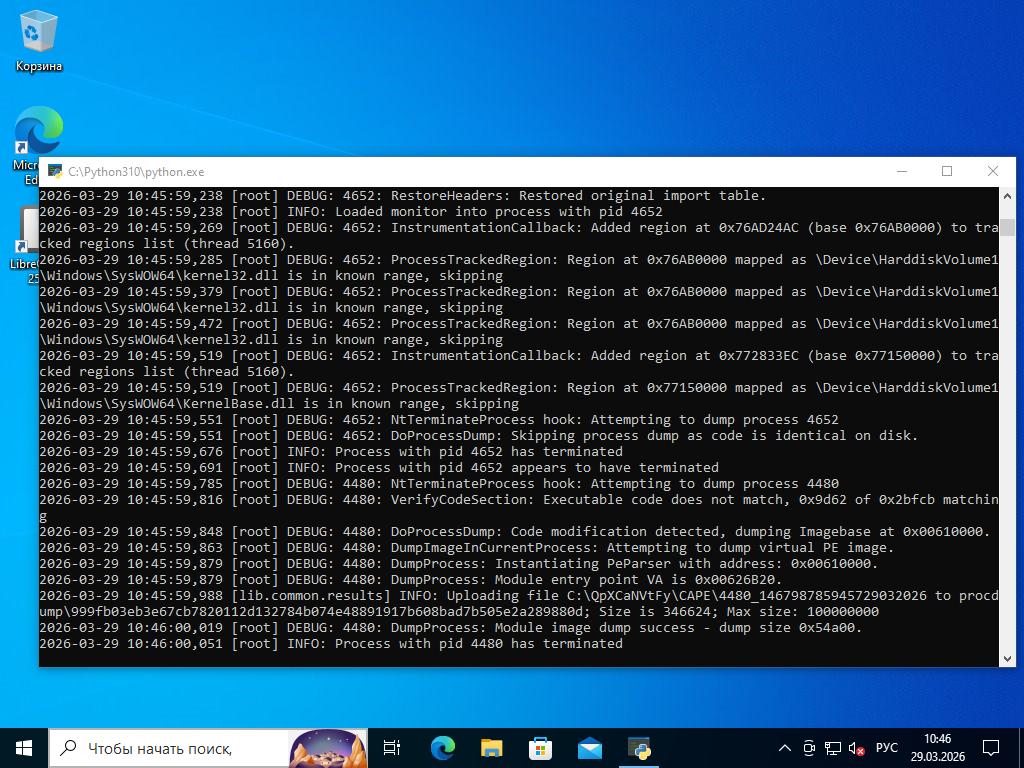
Task: Open the Recycle Bin (Корзина) desktop icon
Action: [38, 40]
